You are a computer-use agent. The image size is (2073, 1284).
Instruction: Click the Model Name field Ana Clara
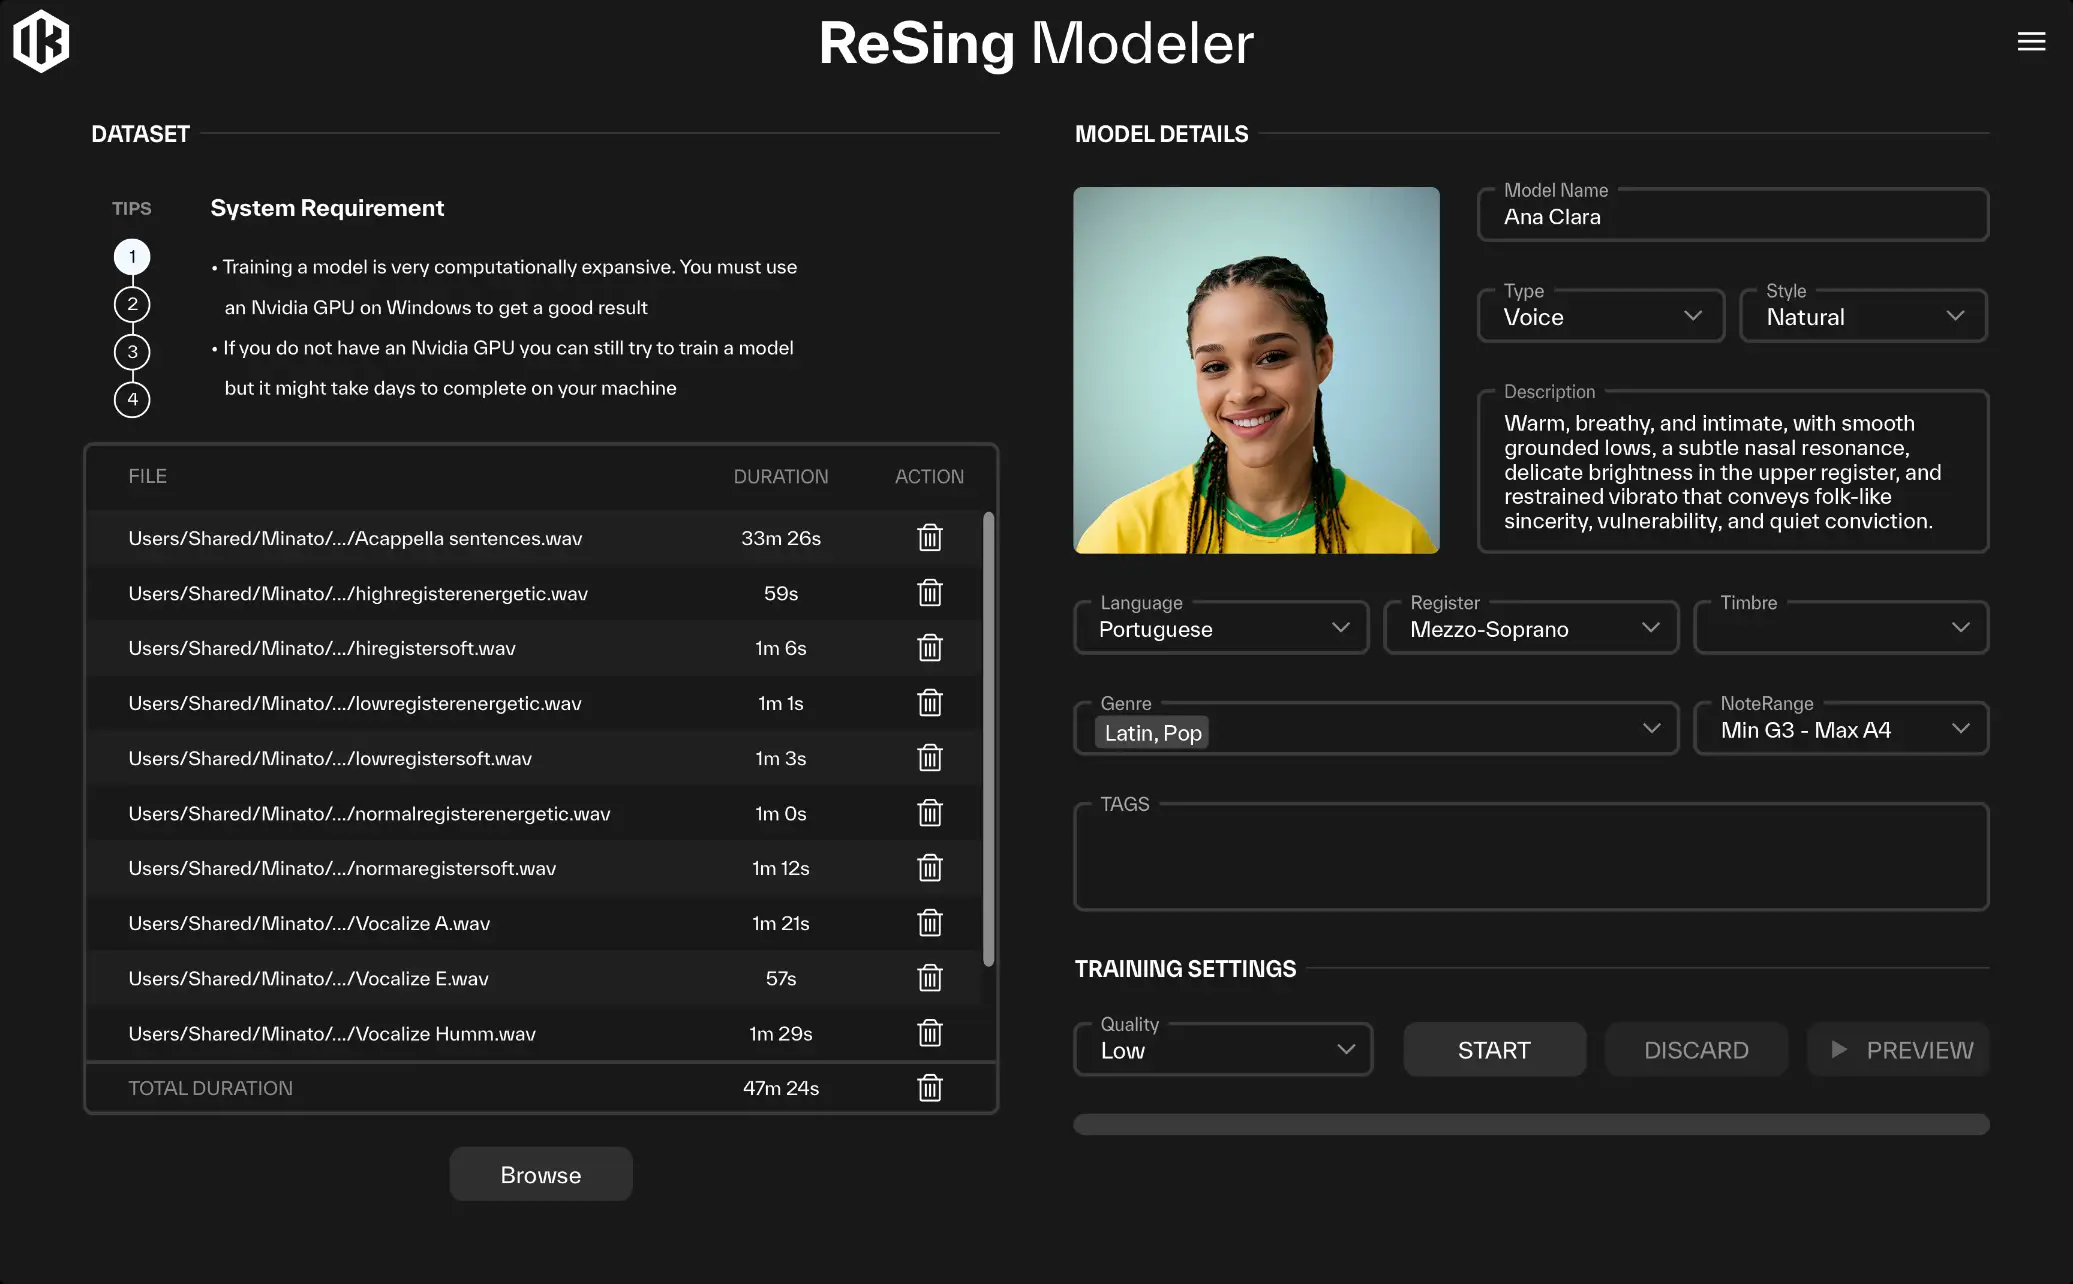point(1733,215)
